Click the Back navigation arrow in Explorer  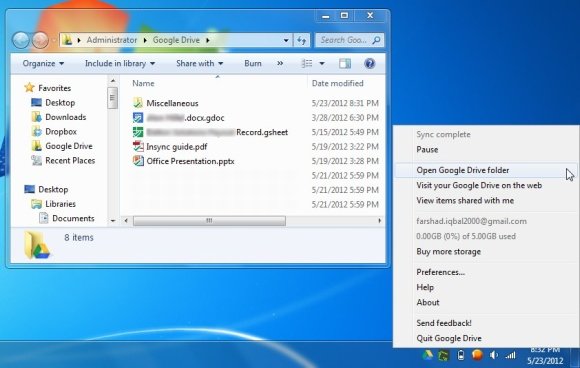coord(21,40)
